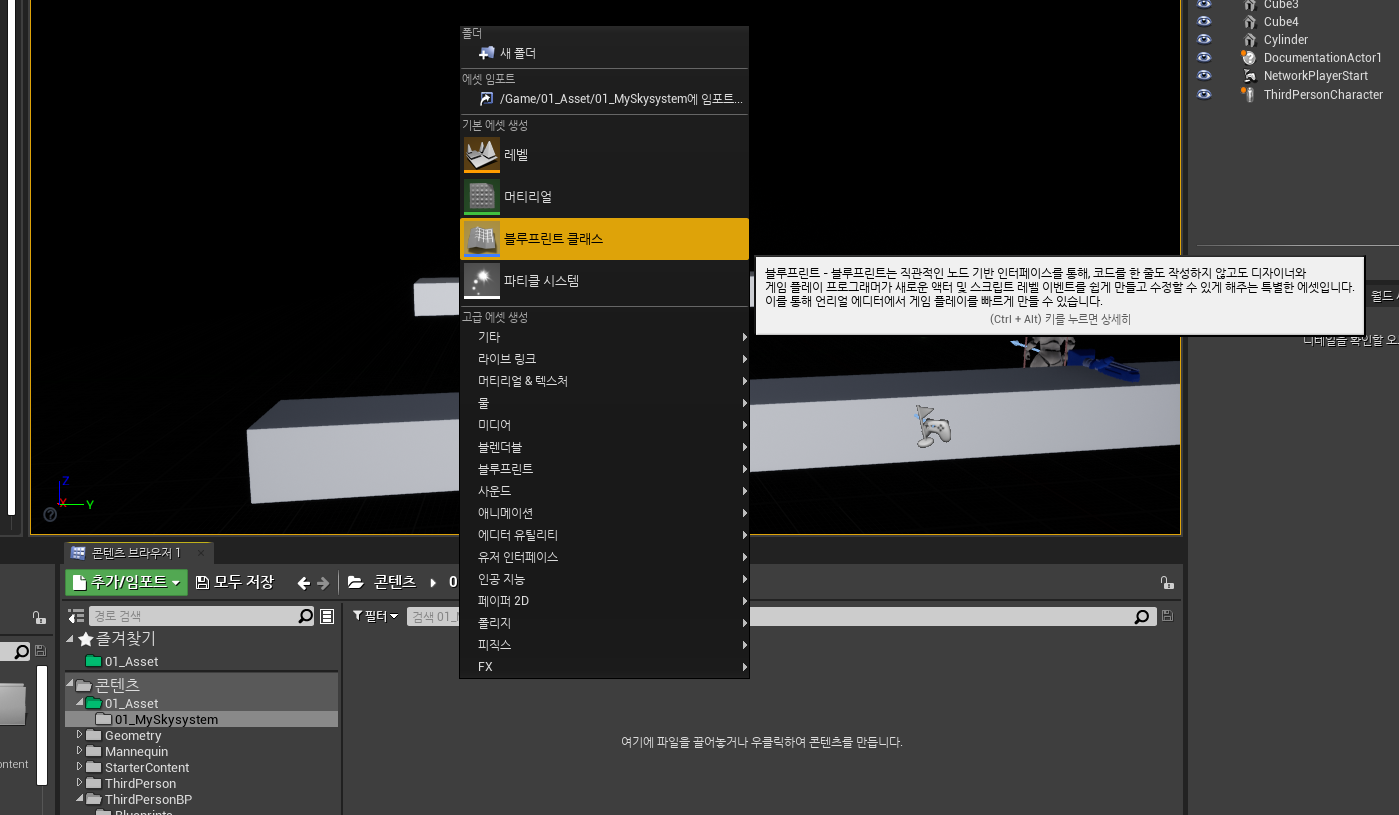Click the lock icon on the left panel
The image size is (1399, 815).
(x=38, y=617)
